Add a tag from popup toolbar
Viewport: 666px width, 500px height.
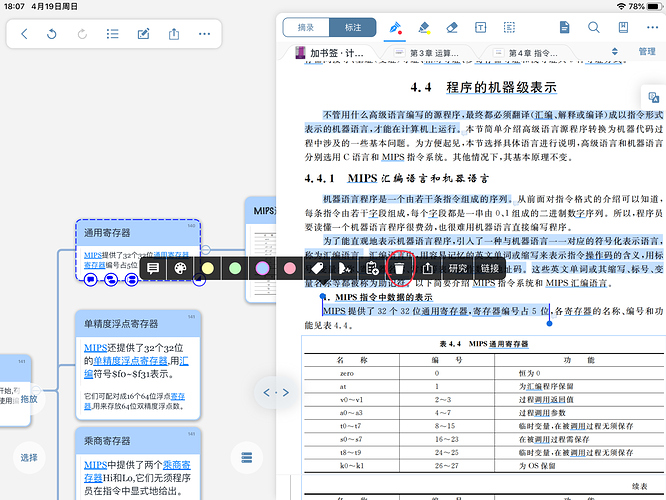(x=317, y=268)
